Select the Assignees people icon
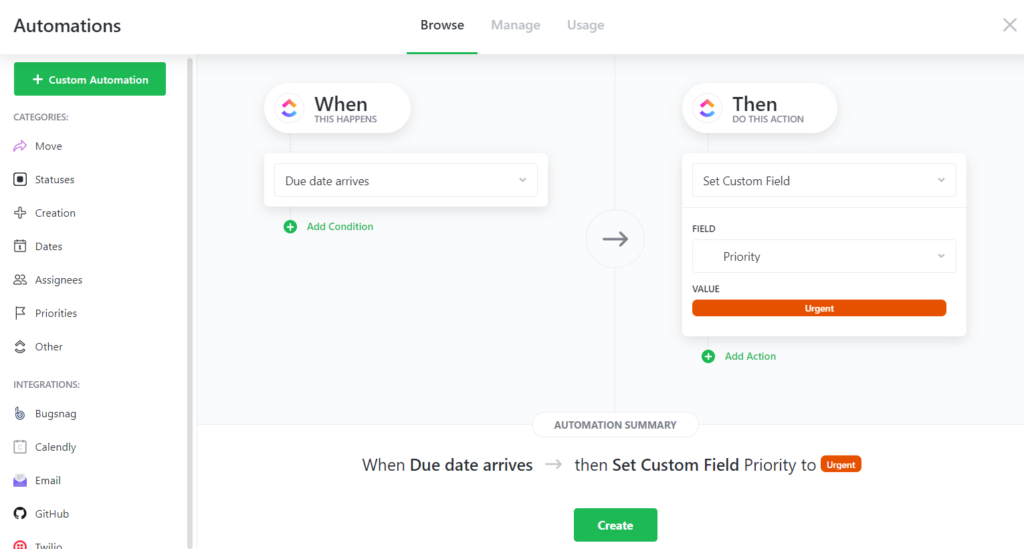The width and height of the screenshot is (1024, 549). [20, 280]
